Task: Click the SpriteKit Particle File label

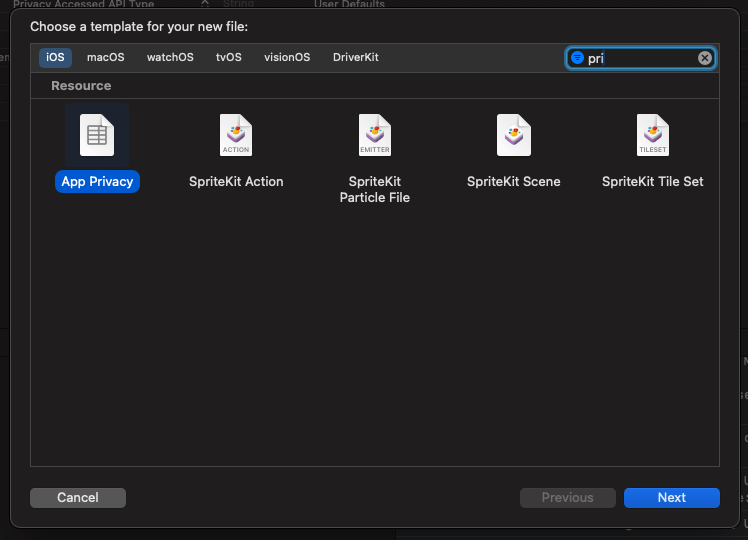Action: (374, 189)
